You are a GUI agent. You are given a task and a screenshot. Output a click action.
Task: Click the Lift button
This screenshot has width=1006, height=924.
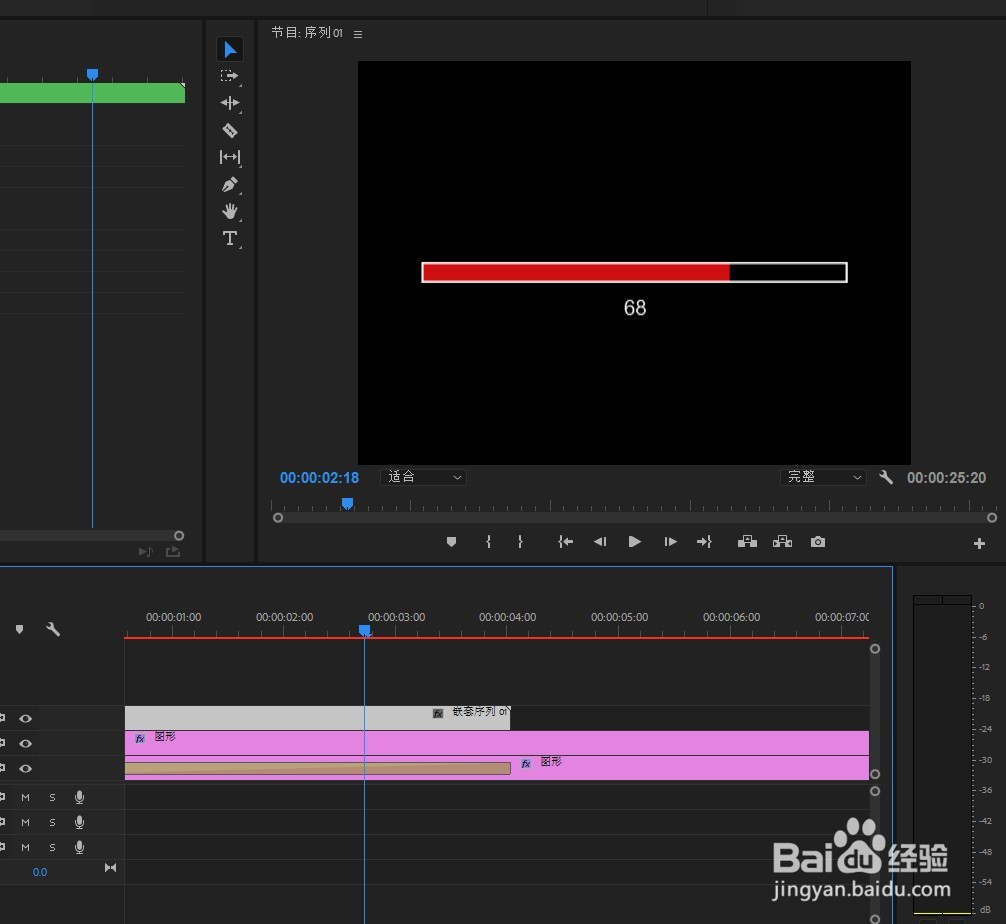[747, 542]
